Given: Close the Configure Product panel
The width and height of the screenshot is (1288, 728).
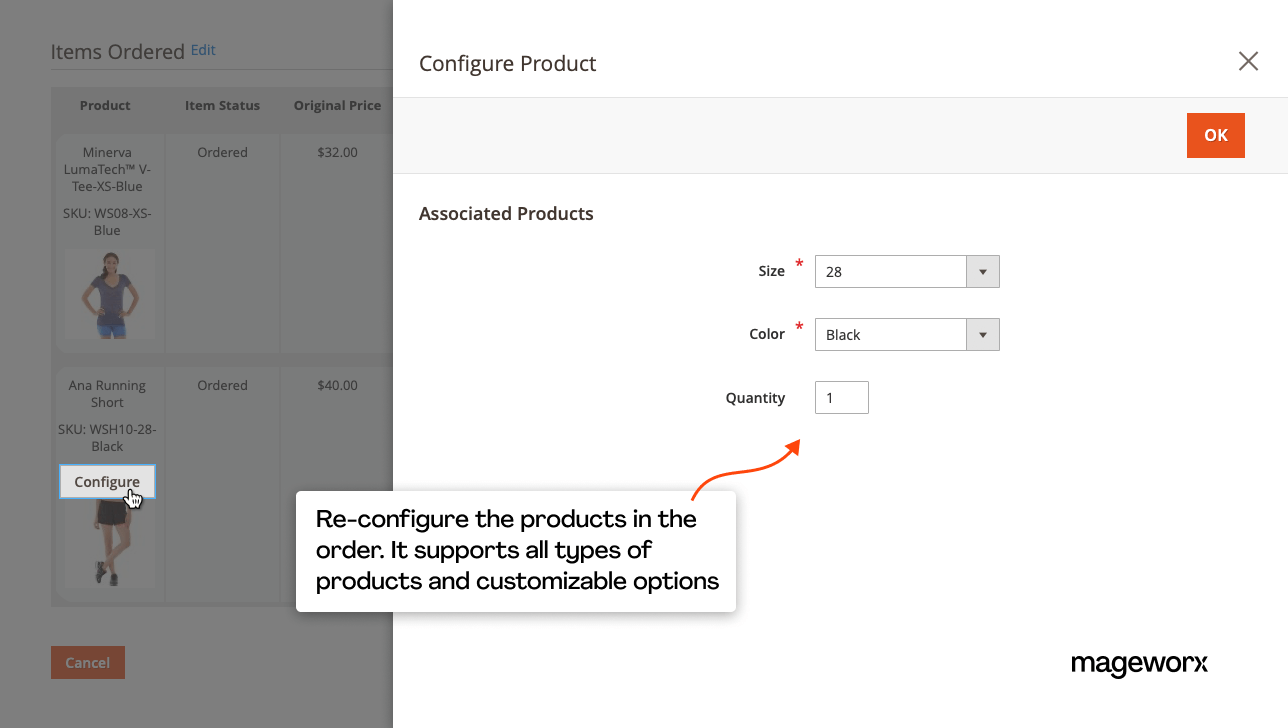Looking at the screenshot, I should click(1248, 62).
